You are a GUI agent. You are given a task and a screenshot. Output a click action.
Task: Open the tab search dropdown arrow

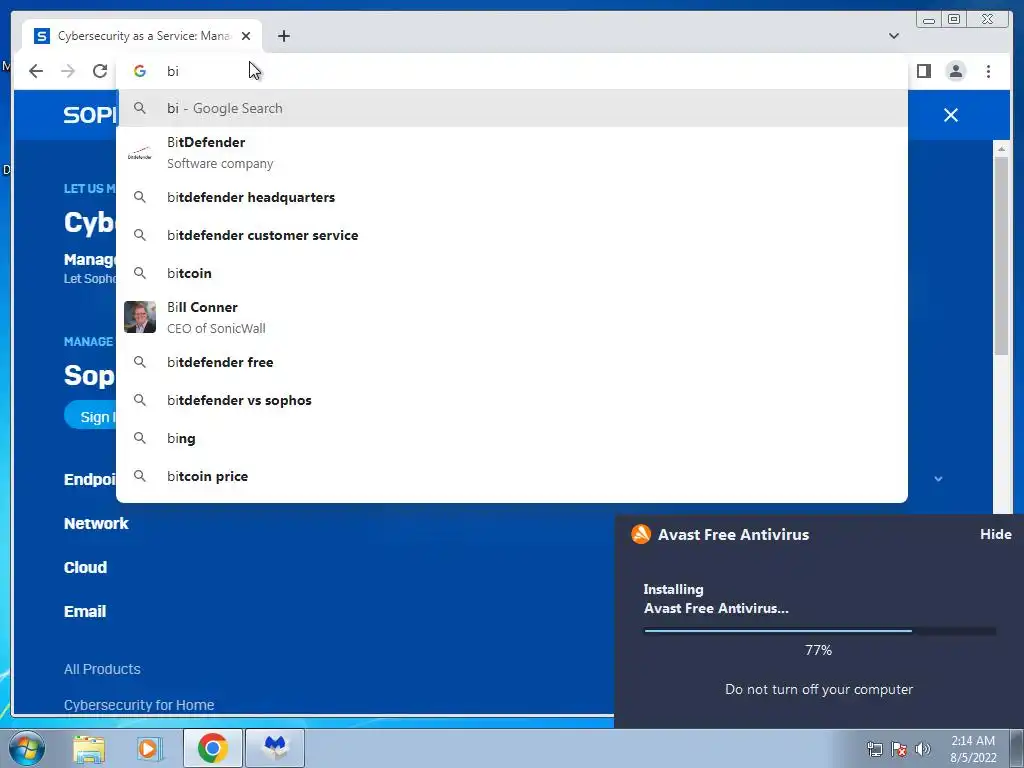(894, 36)
